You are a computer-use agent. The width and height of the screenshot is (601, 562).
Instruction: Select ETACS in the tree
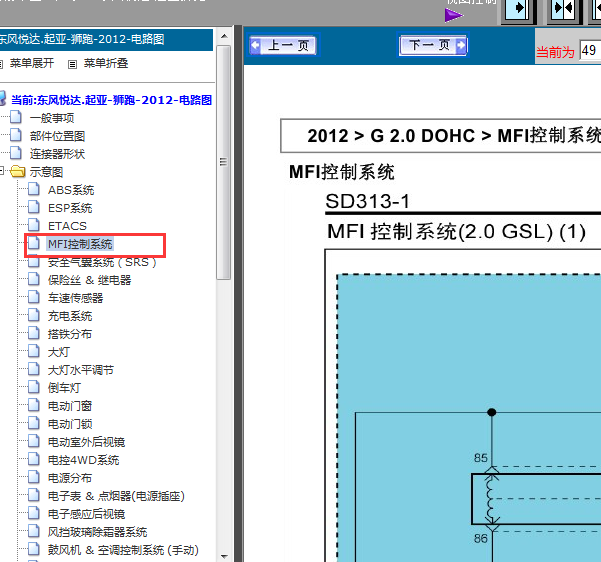click(67, 226)
